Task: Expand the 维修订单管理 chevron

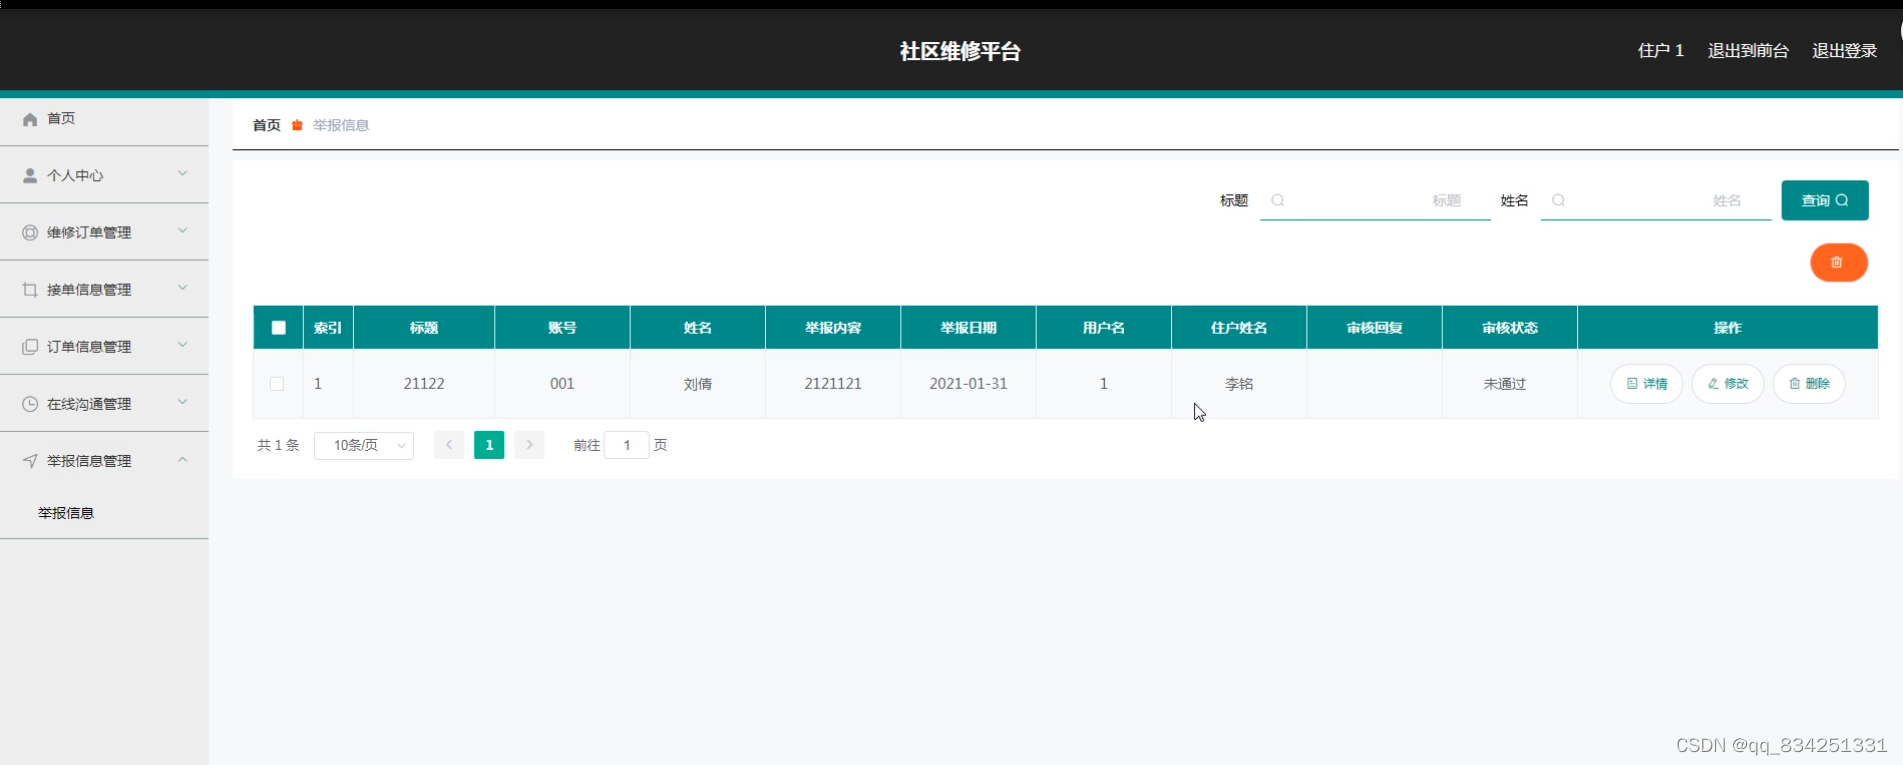Action: click(183, 231)
